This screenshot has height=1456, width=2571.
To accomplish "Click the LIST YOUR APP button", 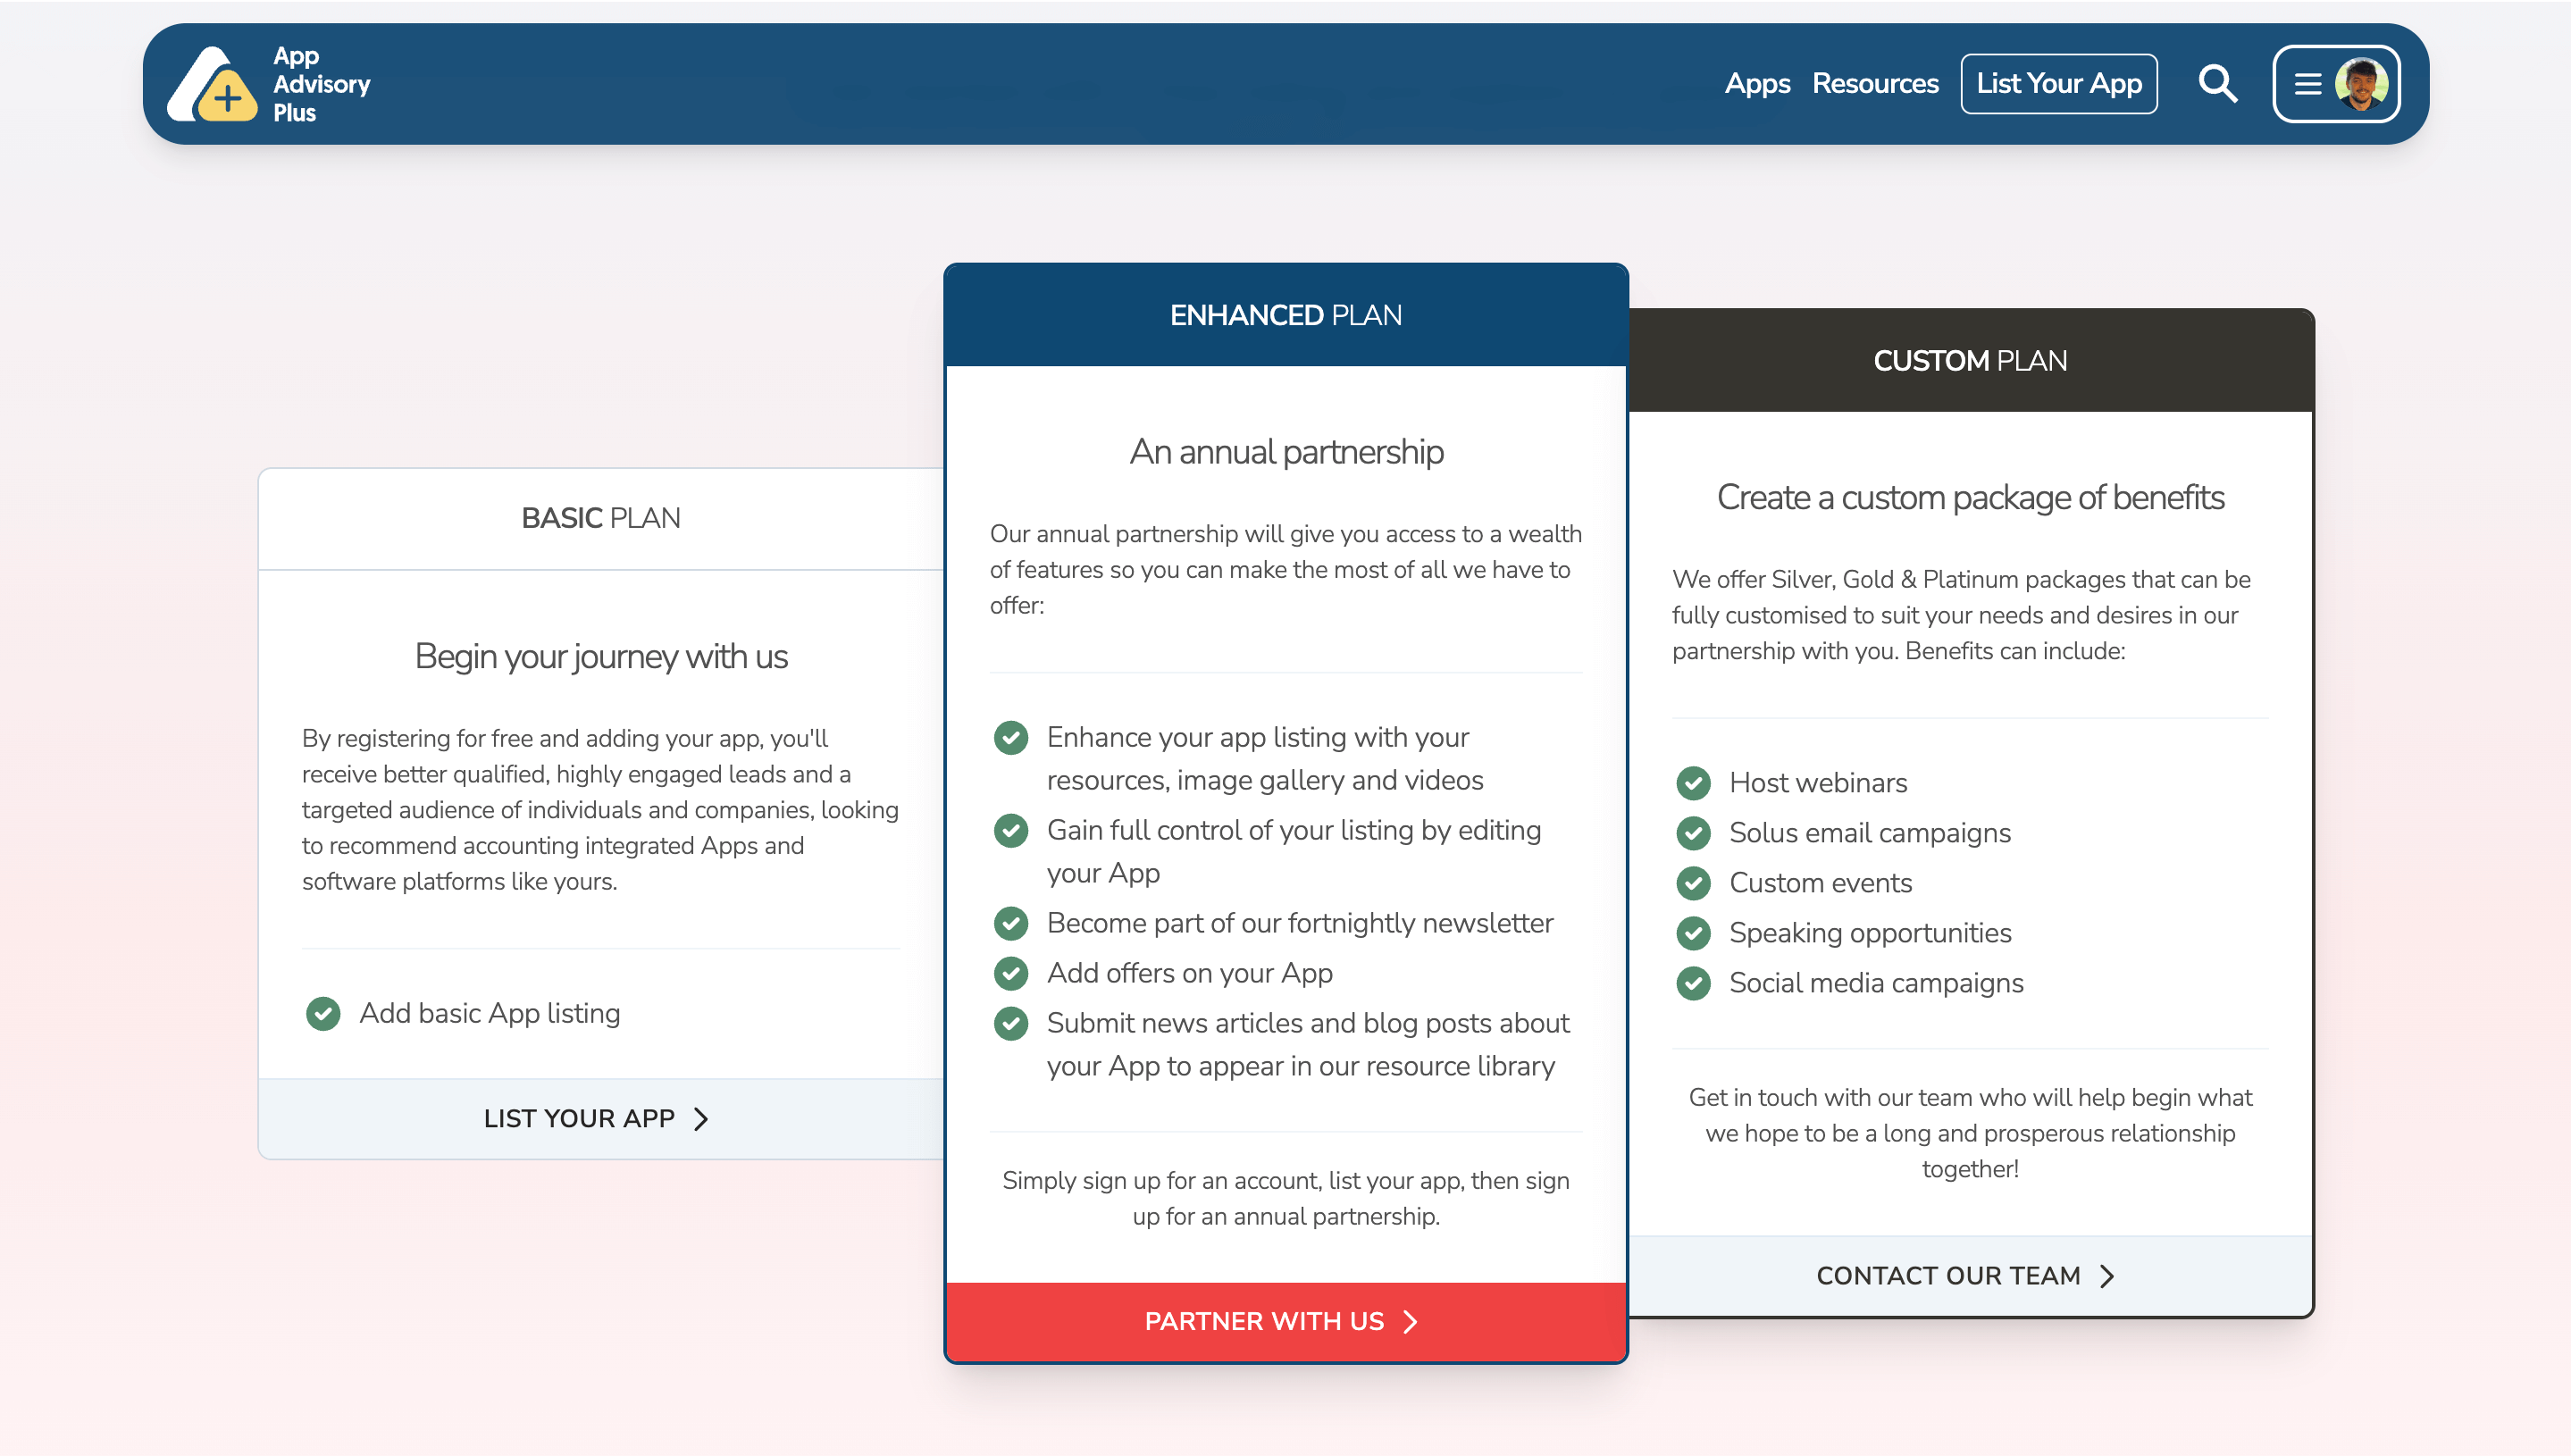I will 601,1119.
